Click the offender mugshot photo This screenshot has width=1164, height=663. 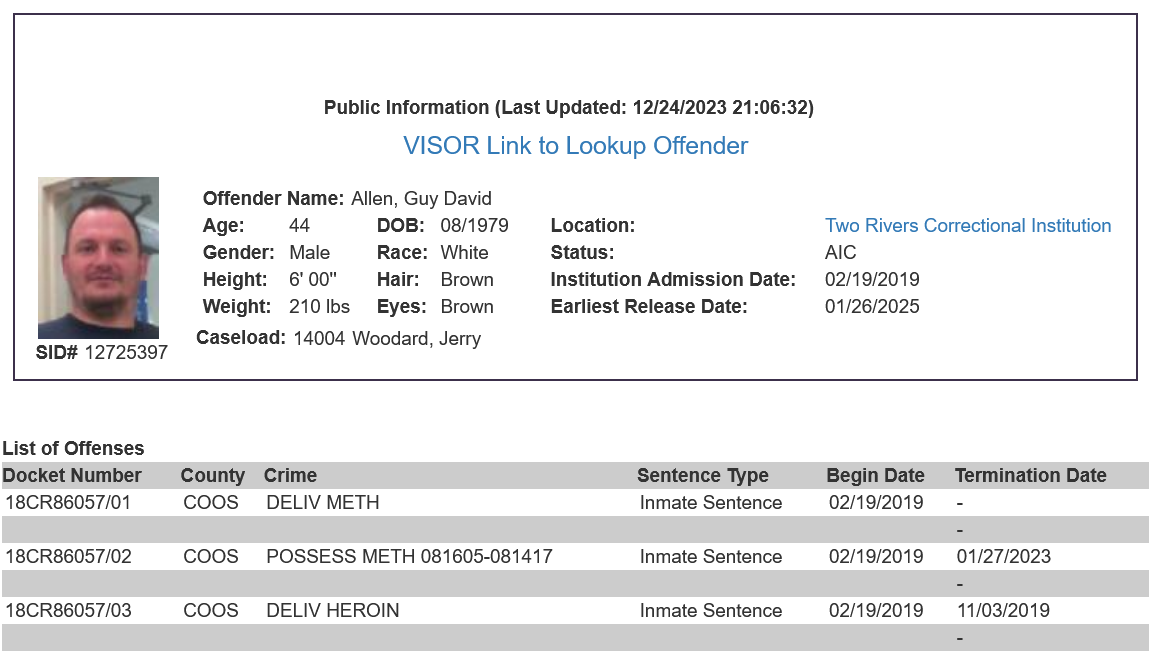[x=99, y=258]
